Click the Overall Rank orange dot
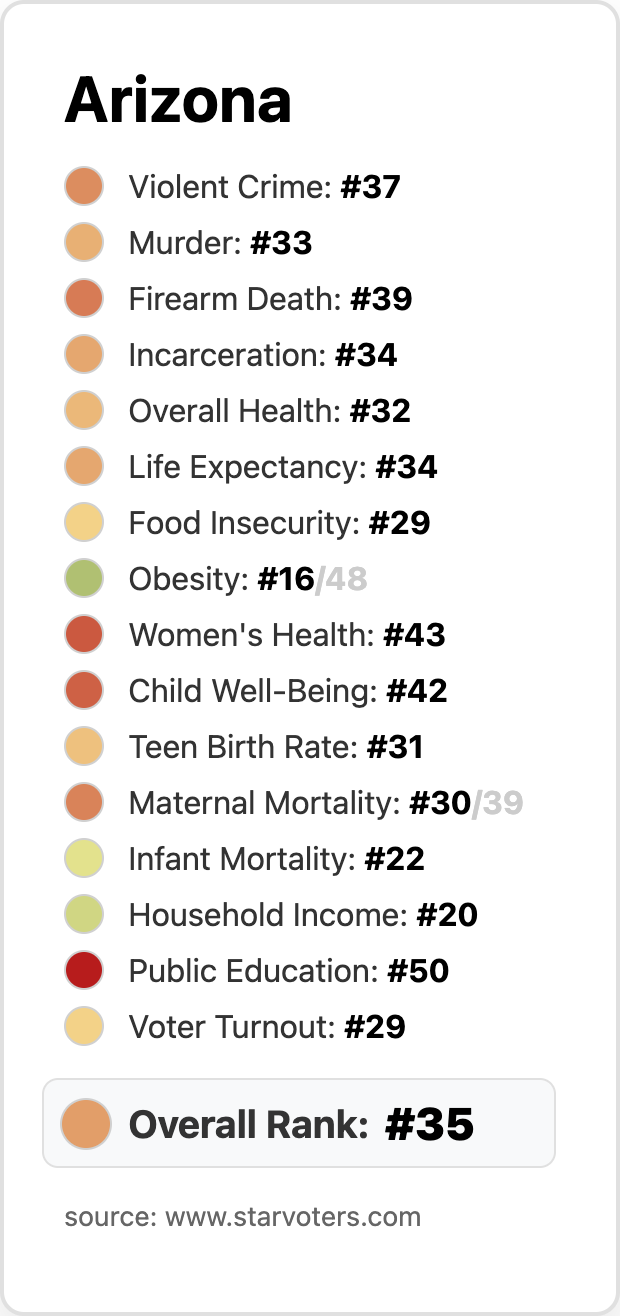620x1316 pixels. tap(84, 1124)
